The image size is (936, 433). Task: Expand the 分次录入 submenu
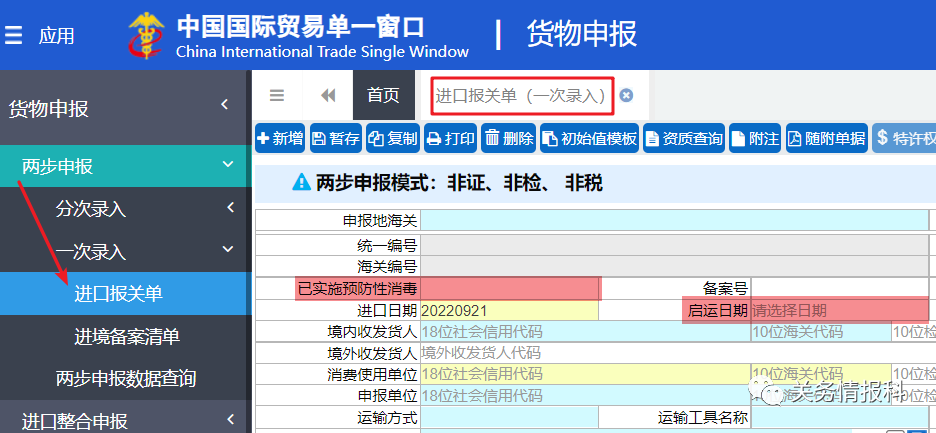[123, 208]
